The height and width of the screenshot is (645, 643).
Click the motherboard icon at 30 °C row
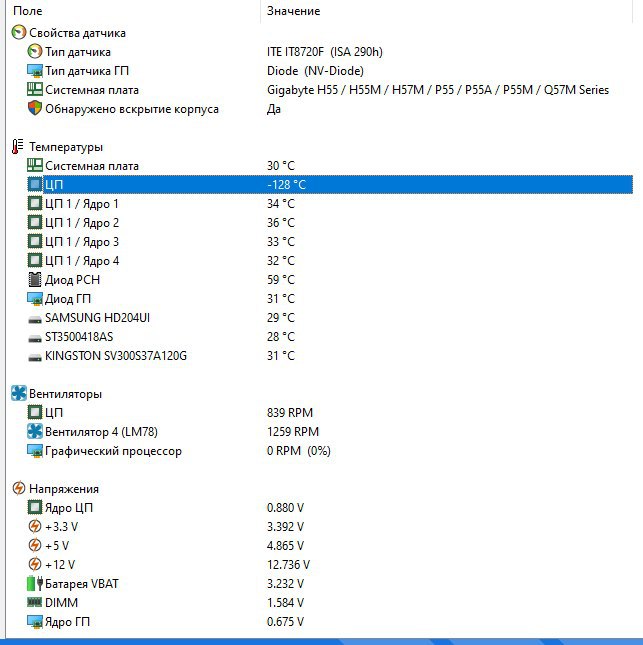click(x=35, y=166)
